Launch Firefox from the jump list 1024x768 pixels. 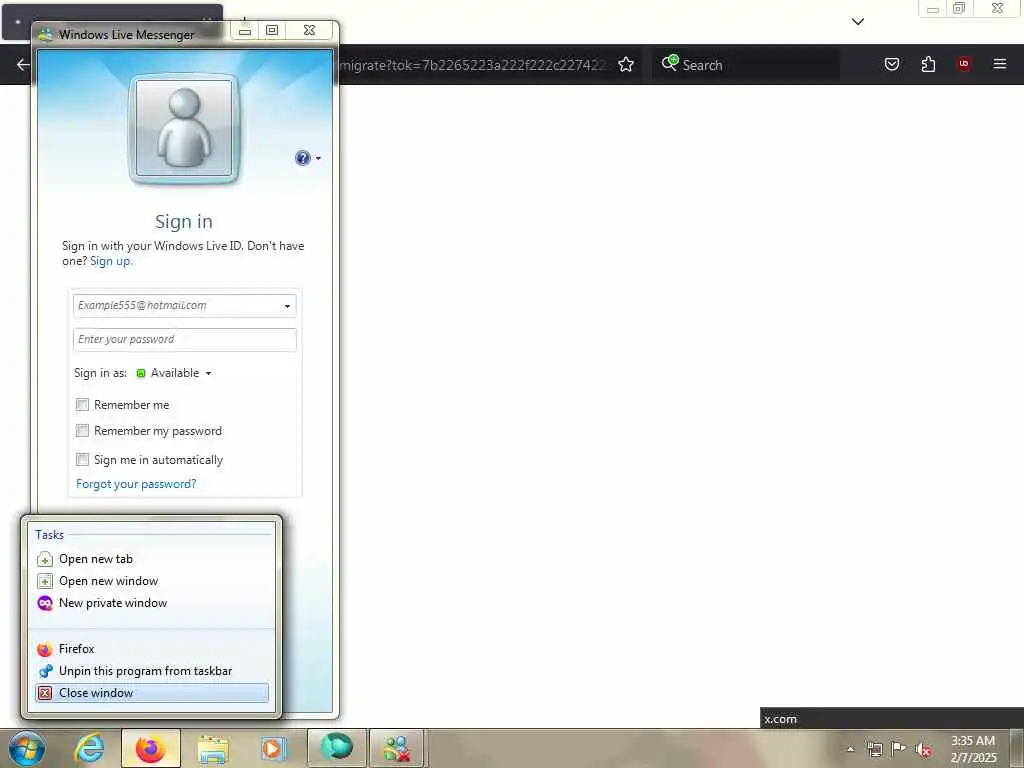click(x=152, y=649)
